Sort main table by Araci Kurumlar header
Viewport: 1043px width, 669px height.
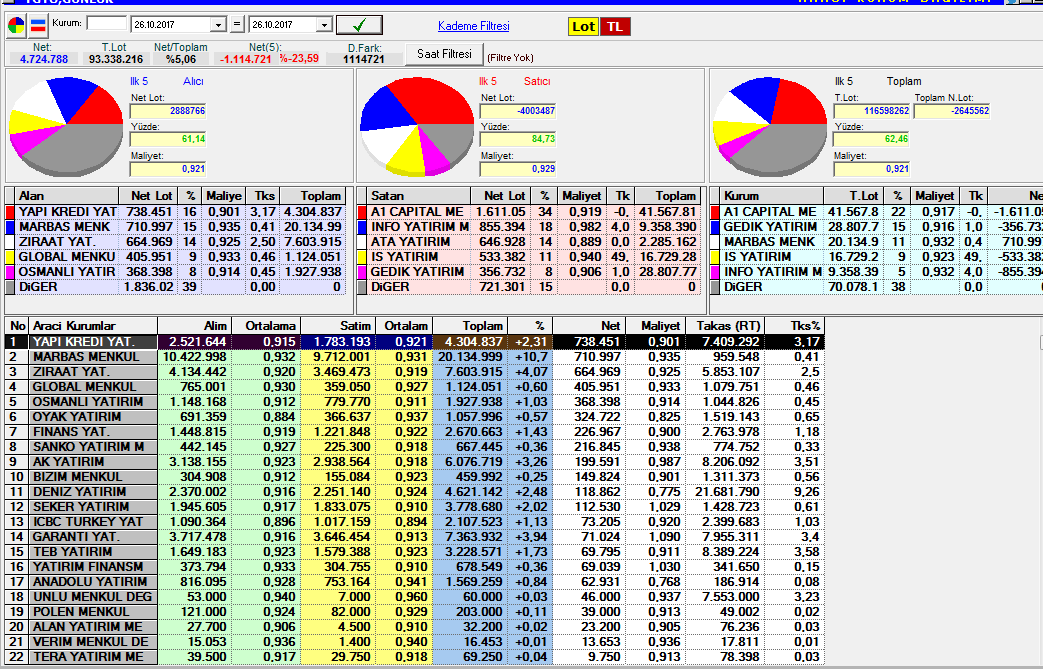click(x=92, y=326)
